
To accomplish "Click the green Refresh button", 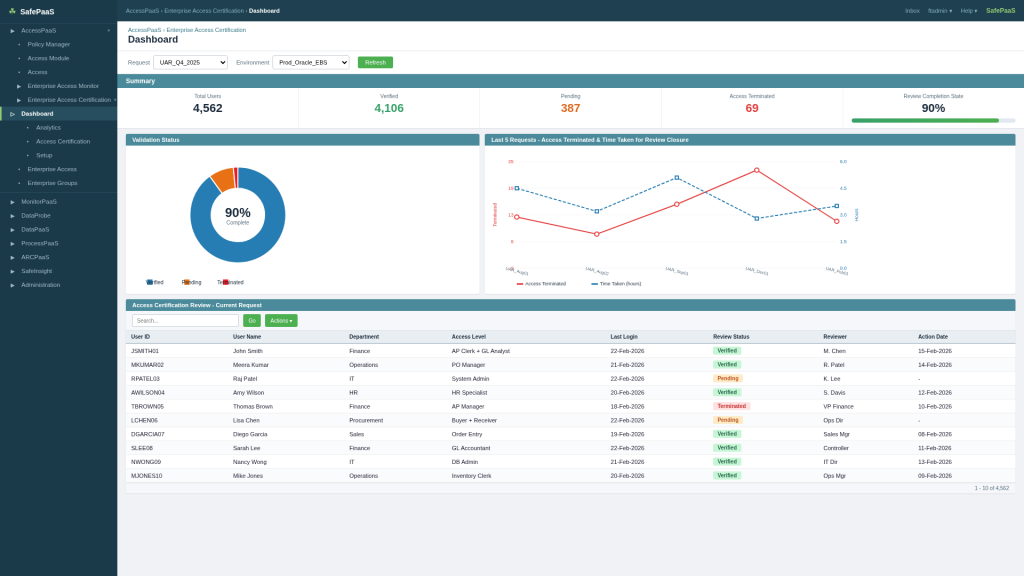I will tap(375, 62).
